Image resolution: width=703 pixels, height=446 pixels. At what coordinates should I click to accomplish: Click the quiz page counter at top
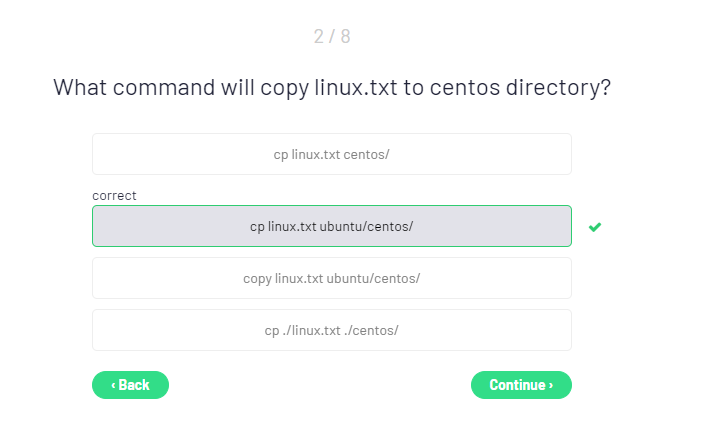(332, 37)
